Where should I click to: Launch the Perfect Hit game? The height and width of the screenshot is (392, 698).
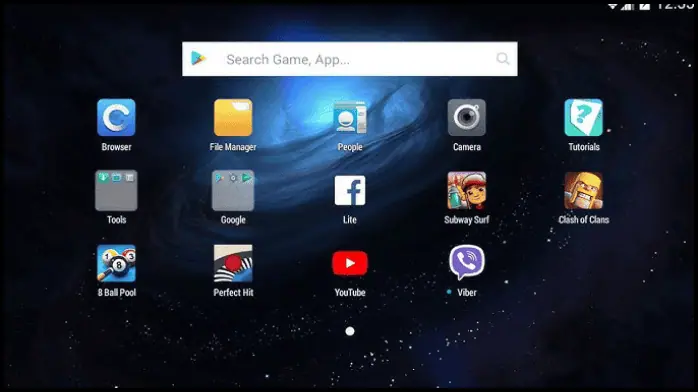point(233,263)
